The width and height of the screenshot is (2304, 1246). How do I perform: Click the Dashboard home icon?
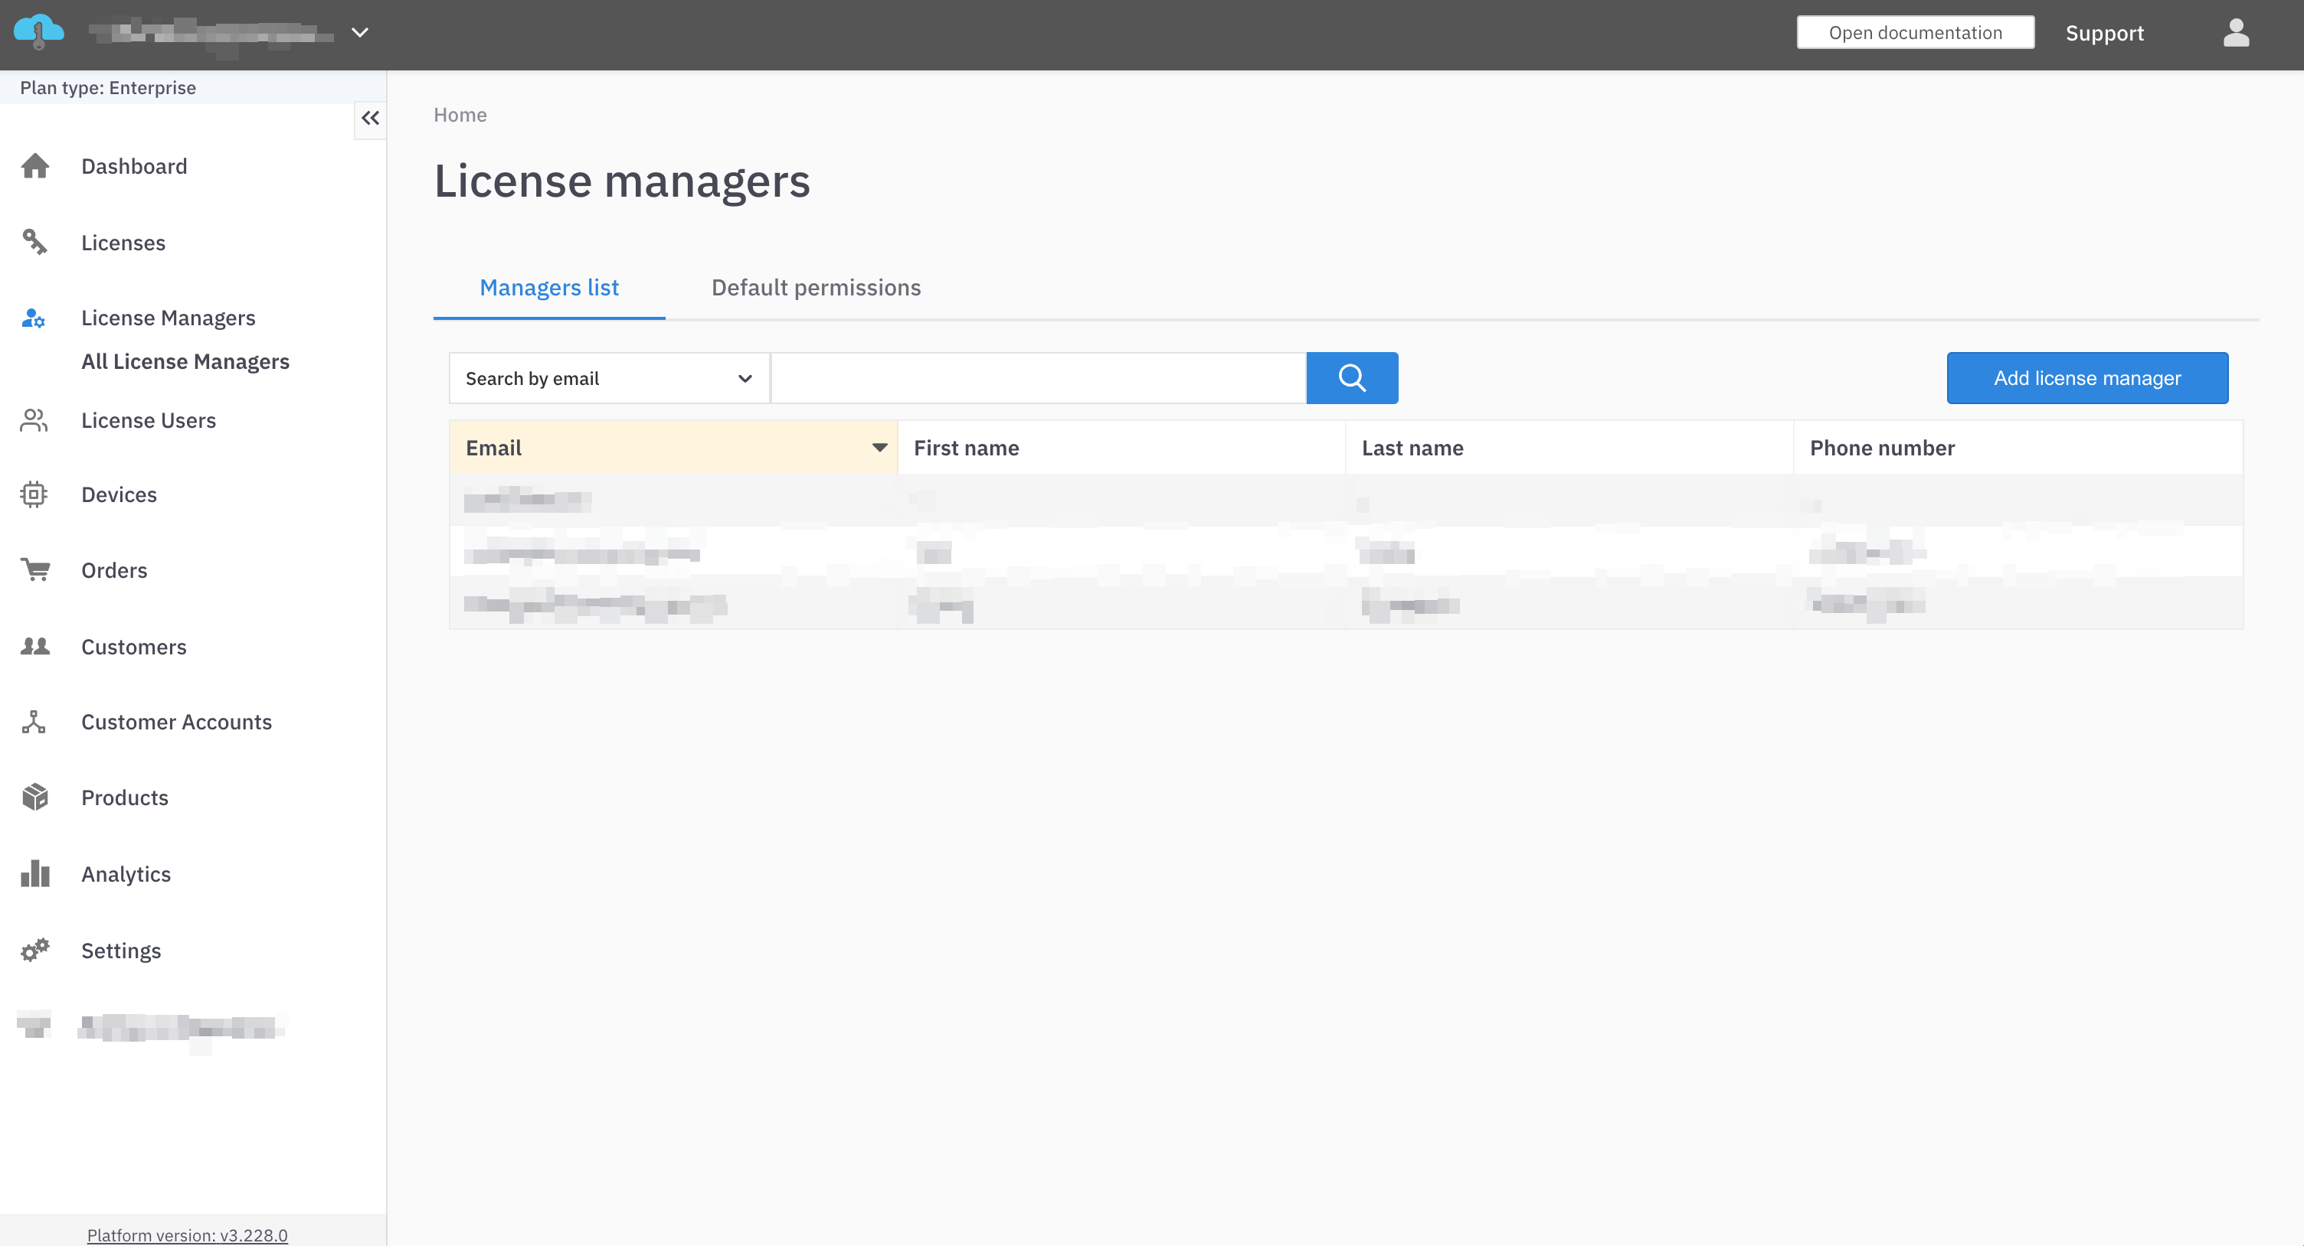35,166
